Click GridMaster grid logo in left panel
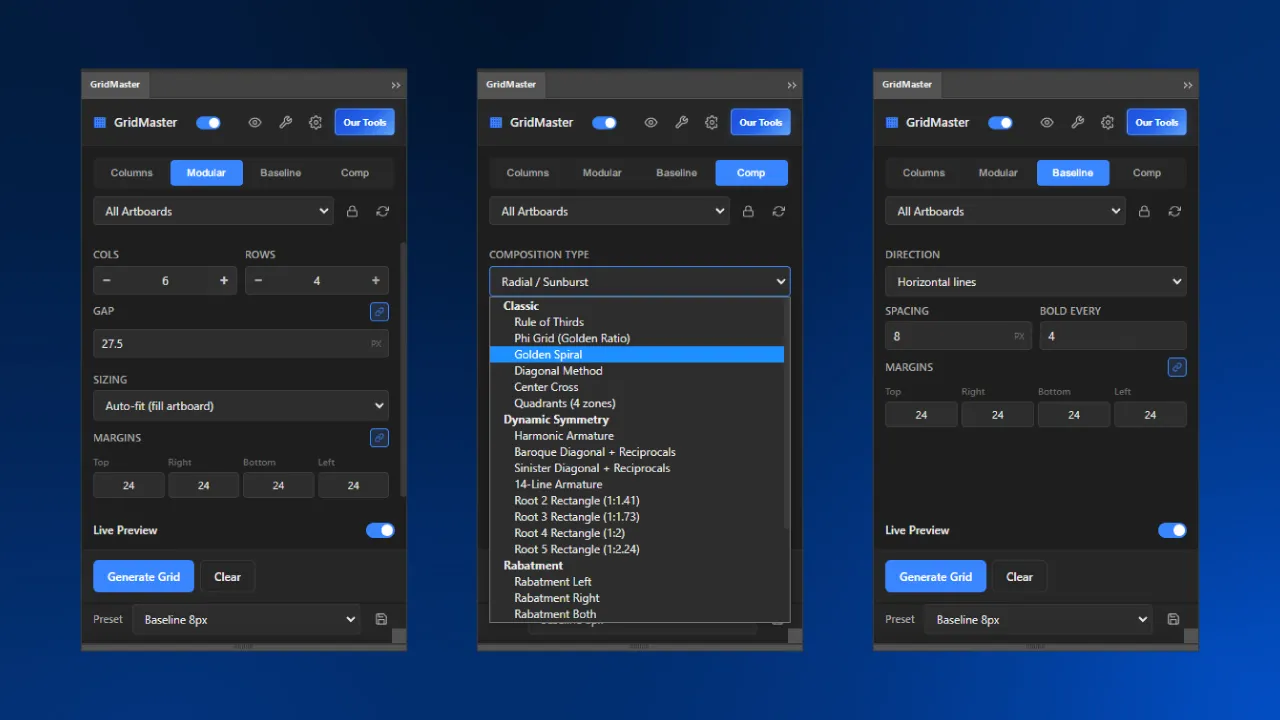 pos(100,123)
